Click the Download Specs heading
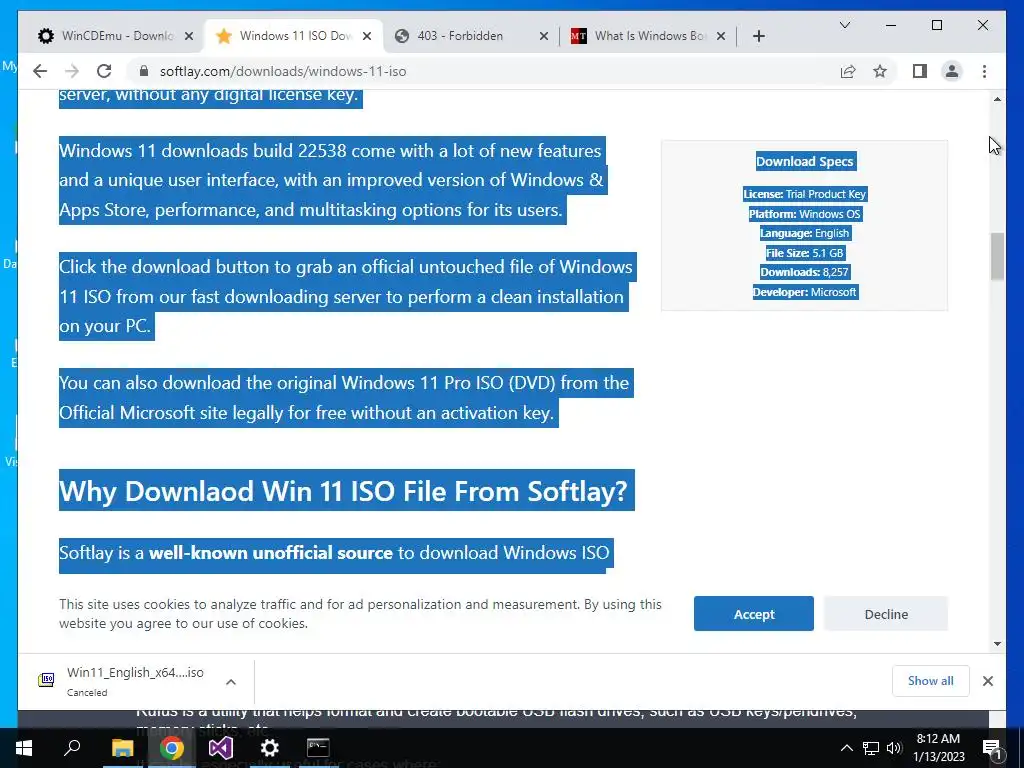Viewport: 1024px width, 768px height. click(805, 161)
